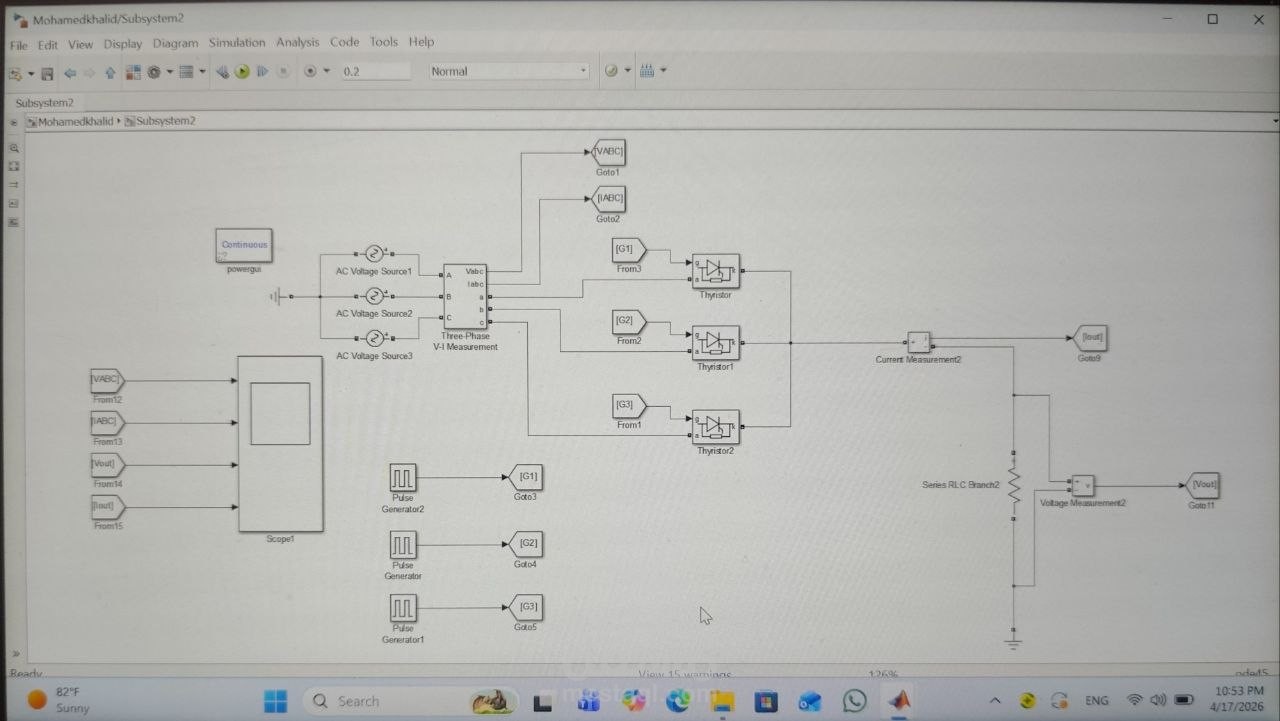Screen dimensions: 1280x721
Task: Fit the diagram to view
Action: pyautogui.click(x=14, y=166)
